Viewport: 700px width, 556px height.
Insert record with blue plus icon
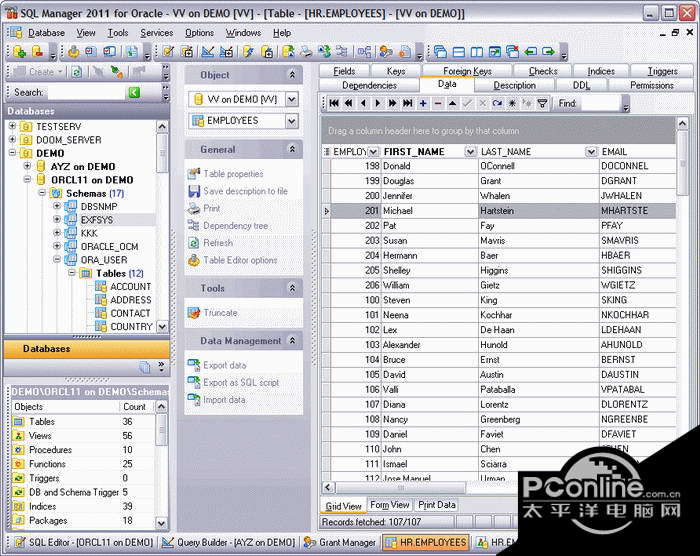(423, 104)
